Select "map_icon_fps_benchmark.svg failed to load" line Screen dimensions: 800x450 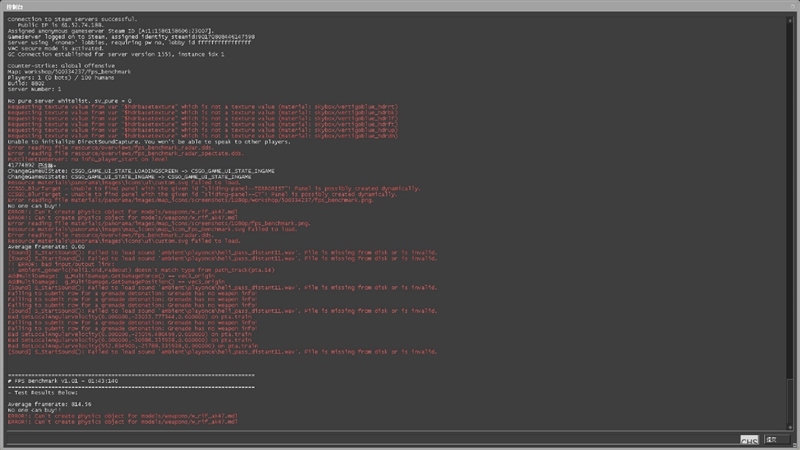click(x=153, y=230)
